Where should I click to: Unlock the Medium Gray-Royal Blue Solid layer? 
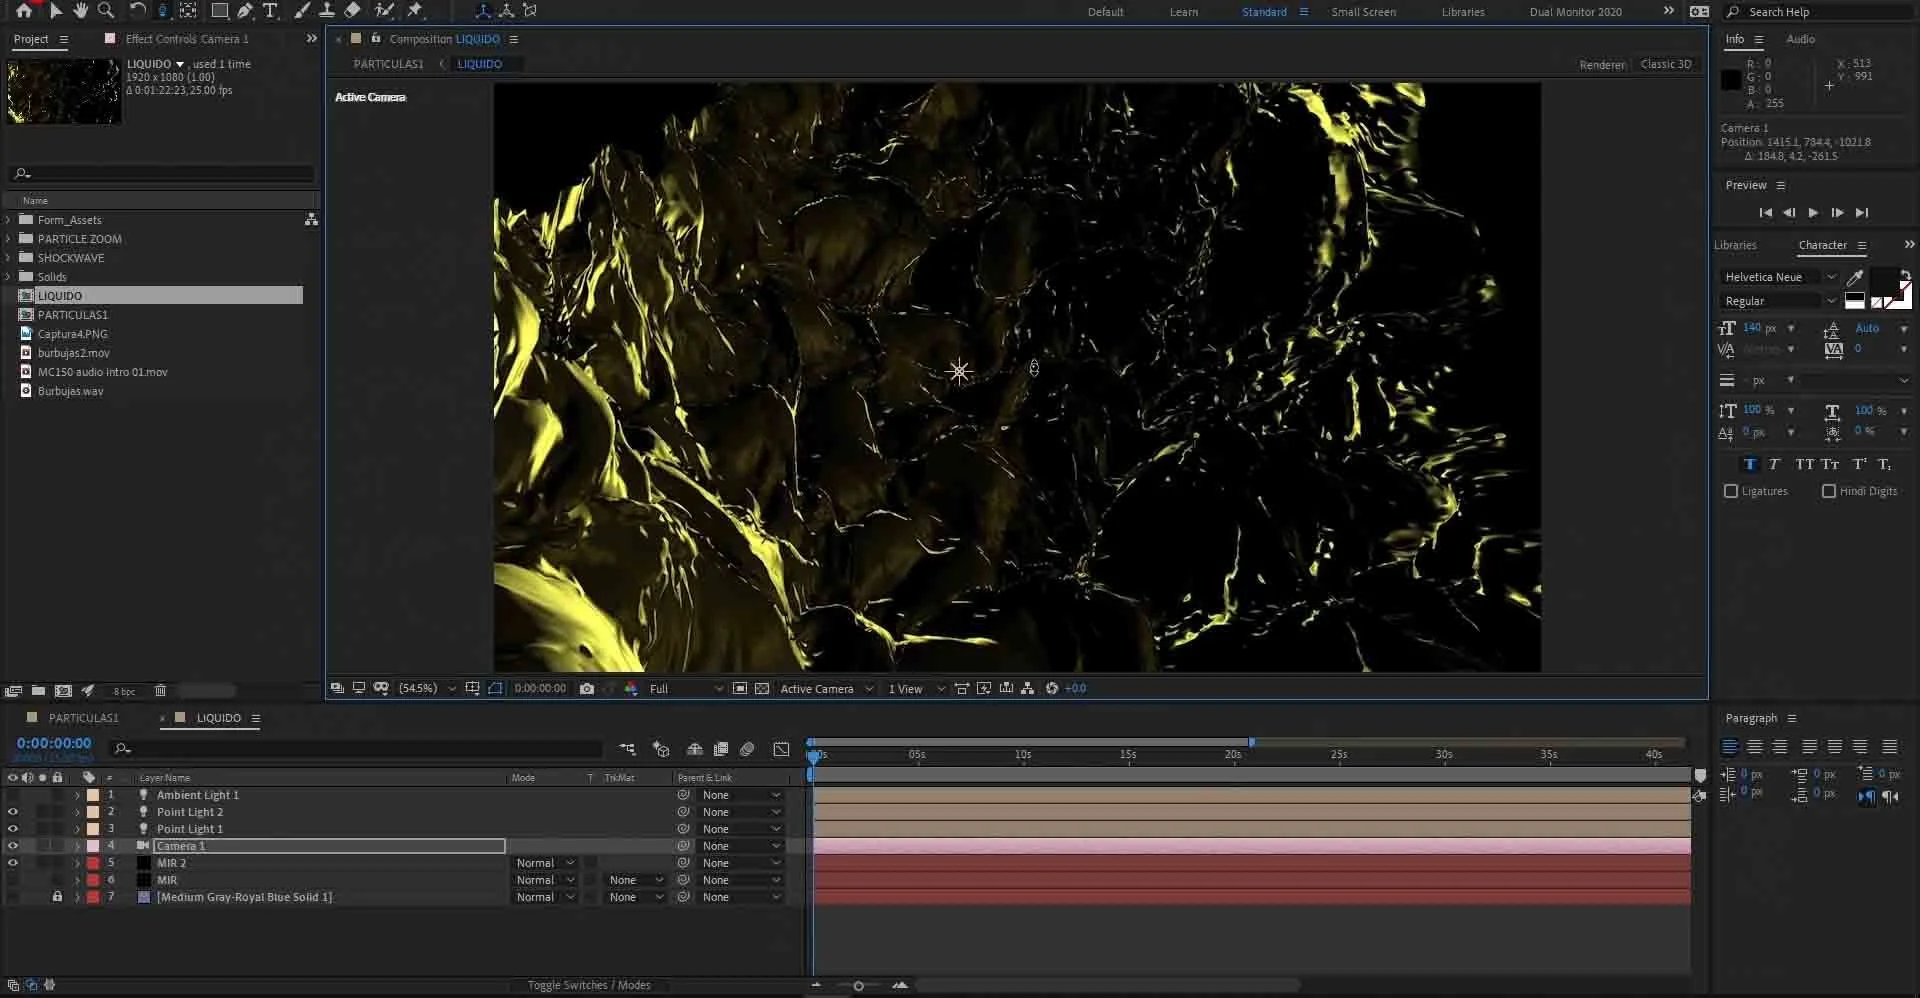point(57,897)
